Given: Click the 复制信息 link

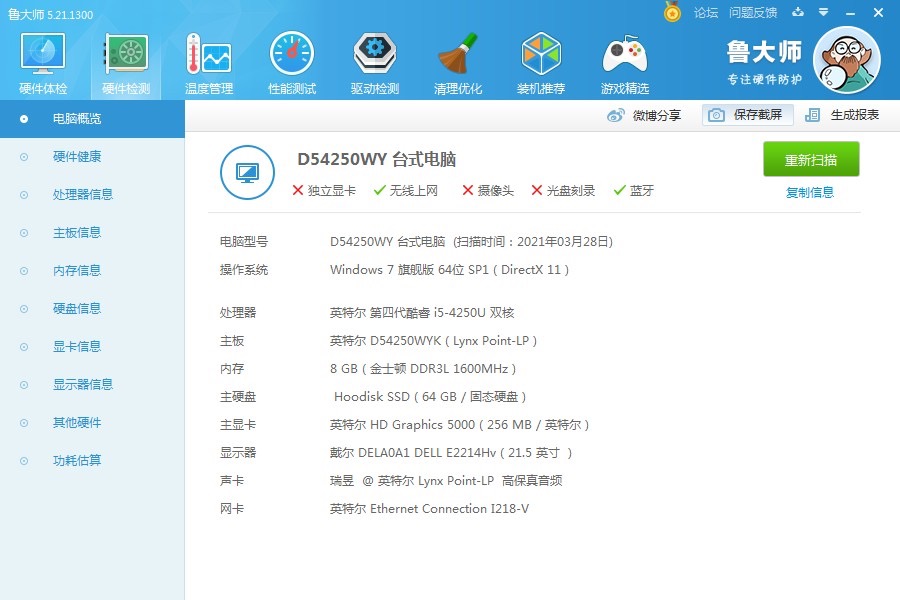Looking at the screenshot, I should click(x=812, y=190).
